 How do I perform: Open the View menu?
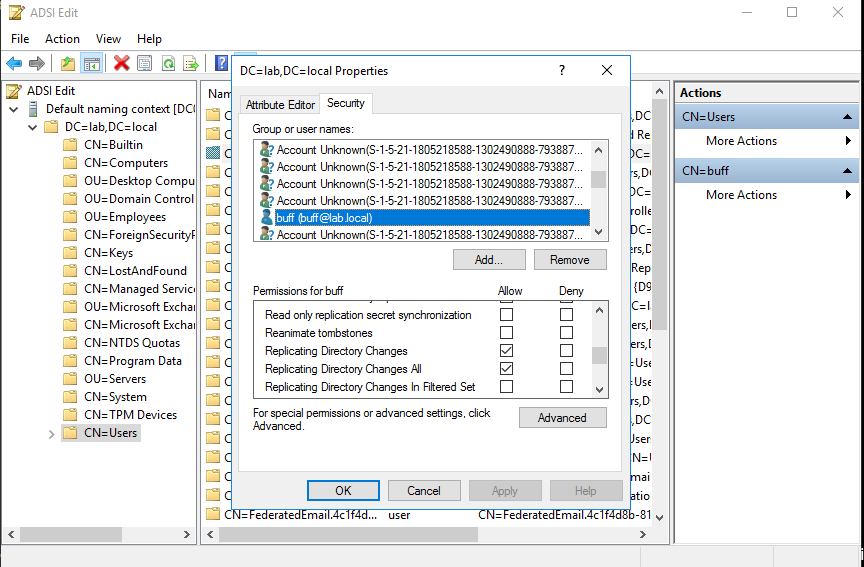(108, 39)
